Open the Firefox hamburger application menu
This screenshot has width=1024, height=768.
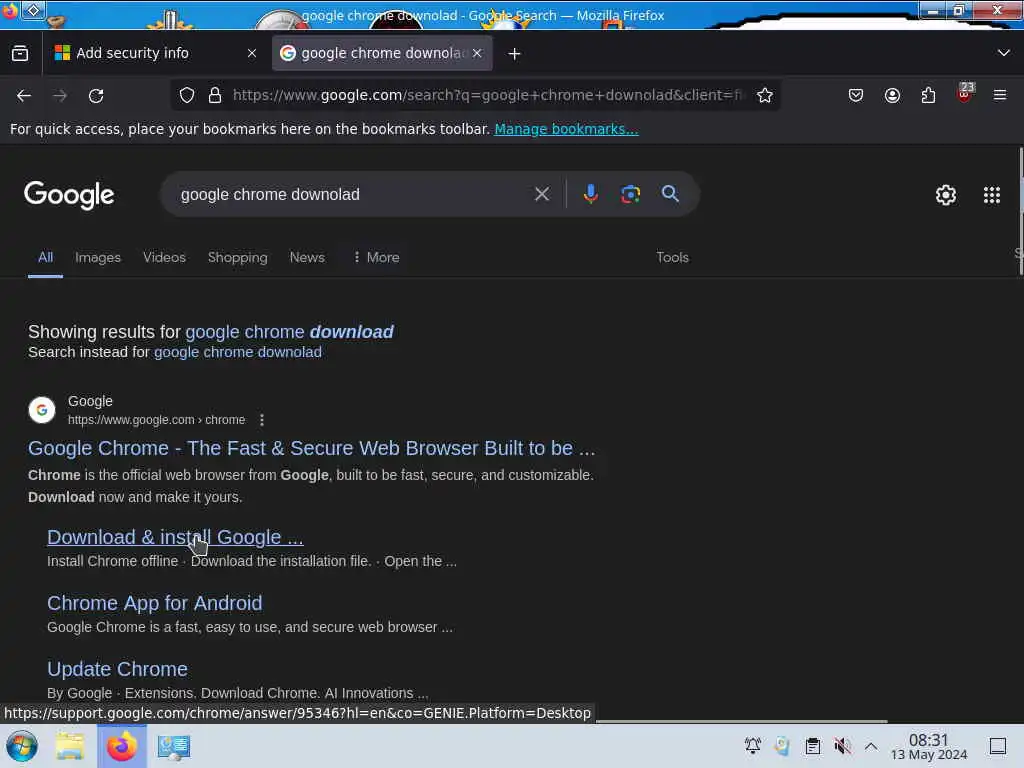pos(1000,95)
